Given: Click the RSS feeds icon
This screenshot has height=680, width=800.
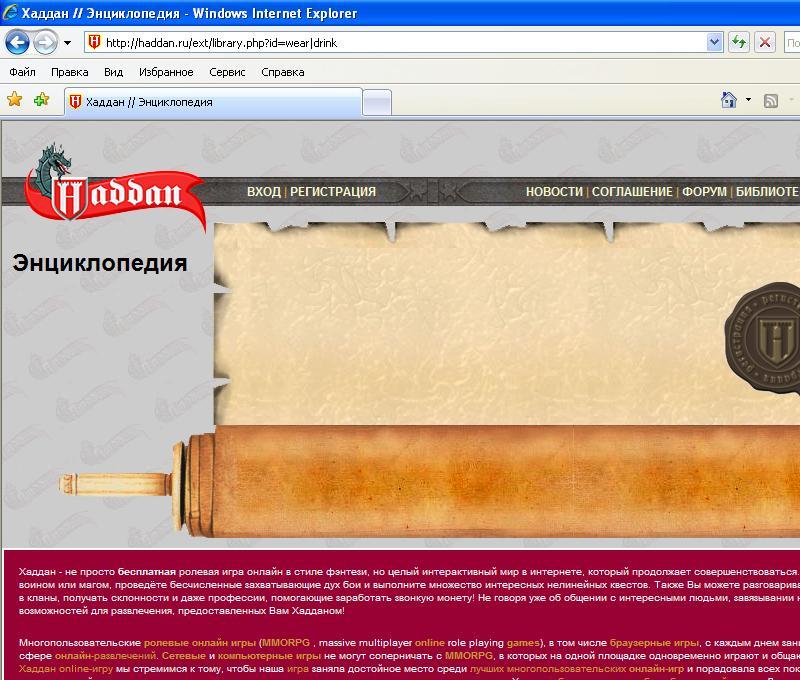Looking at the screenshot, I should 770,101.
